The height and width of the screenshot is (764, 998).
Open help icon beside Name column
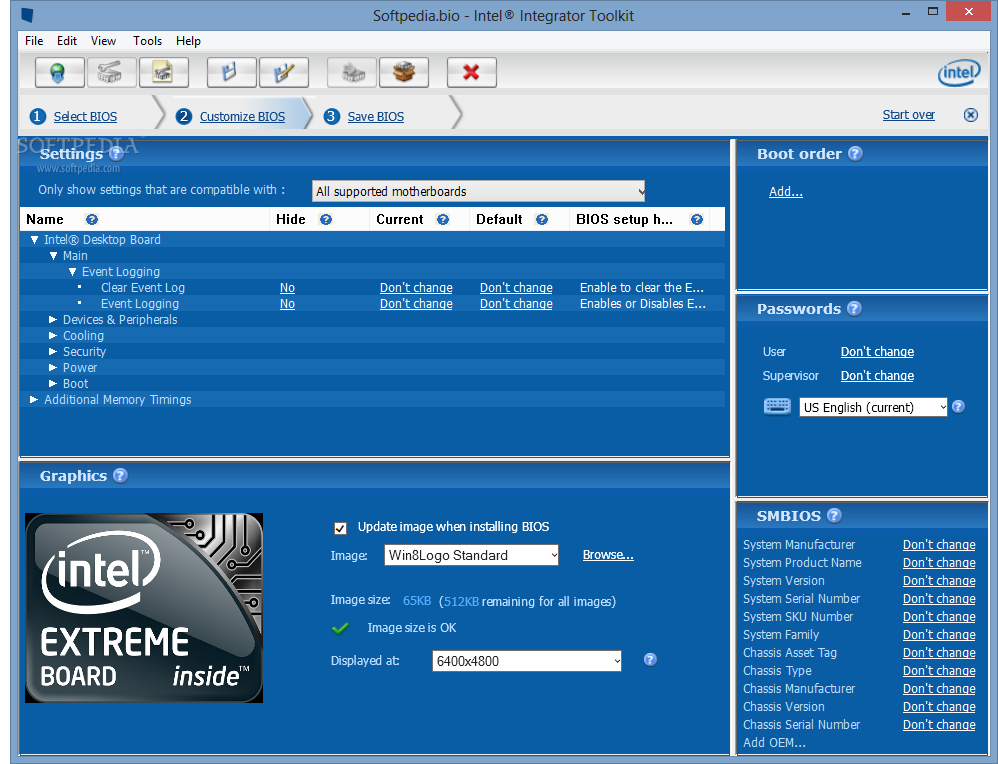[x=92, y=220]
